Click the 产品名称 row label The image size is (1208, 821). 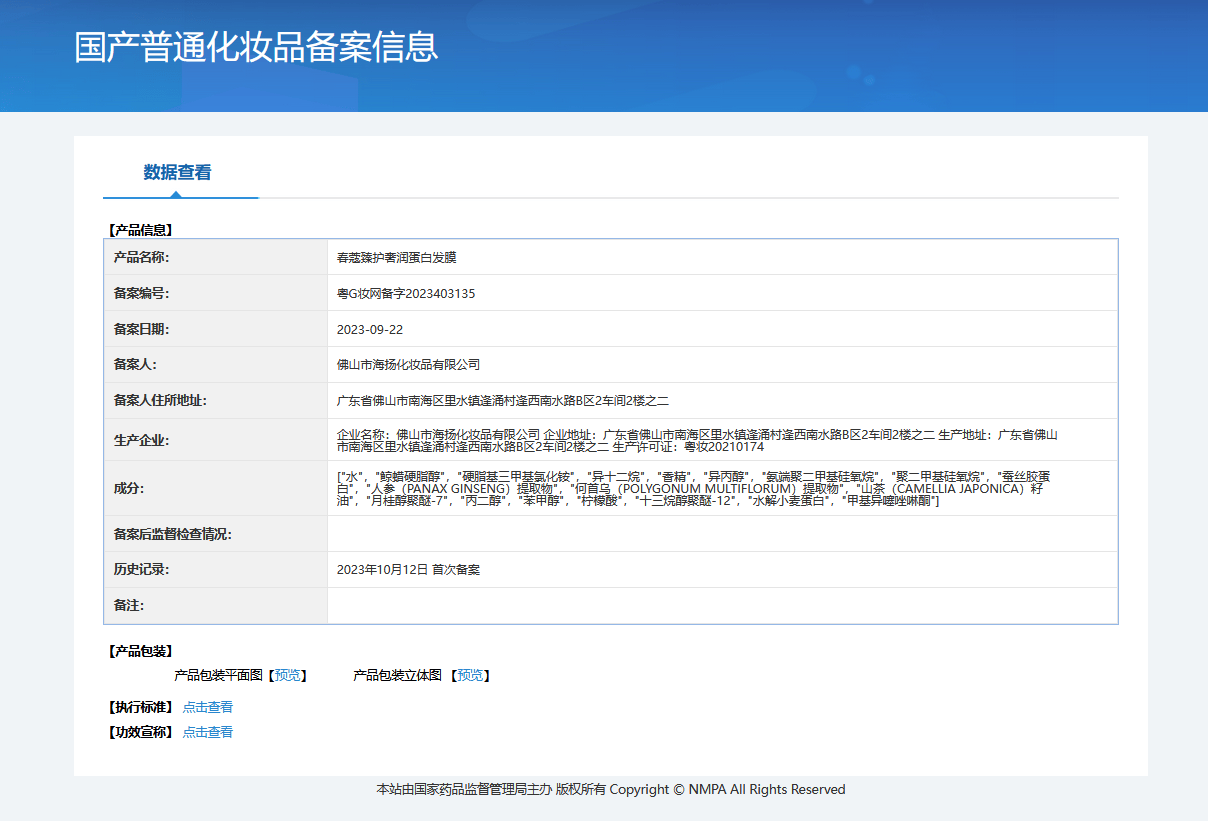point(141,257)
